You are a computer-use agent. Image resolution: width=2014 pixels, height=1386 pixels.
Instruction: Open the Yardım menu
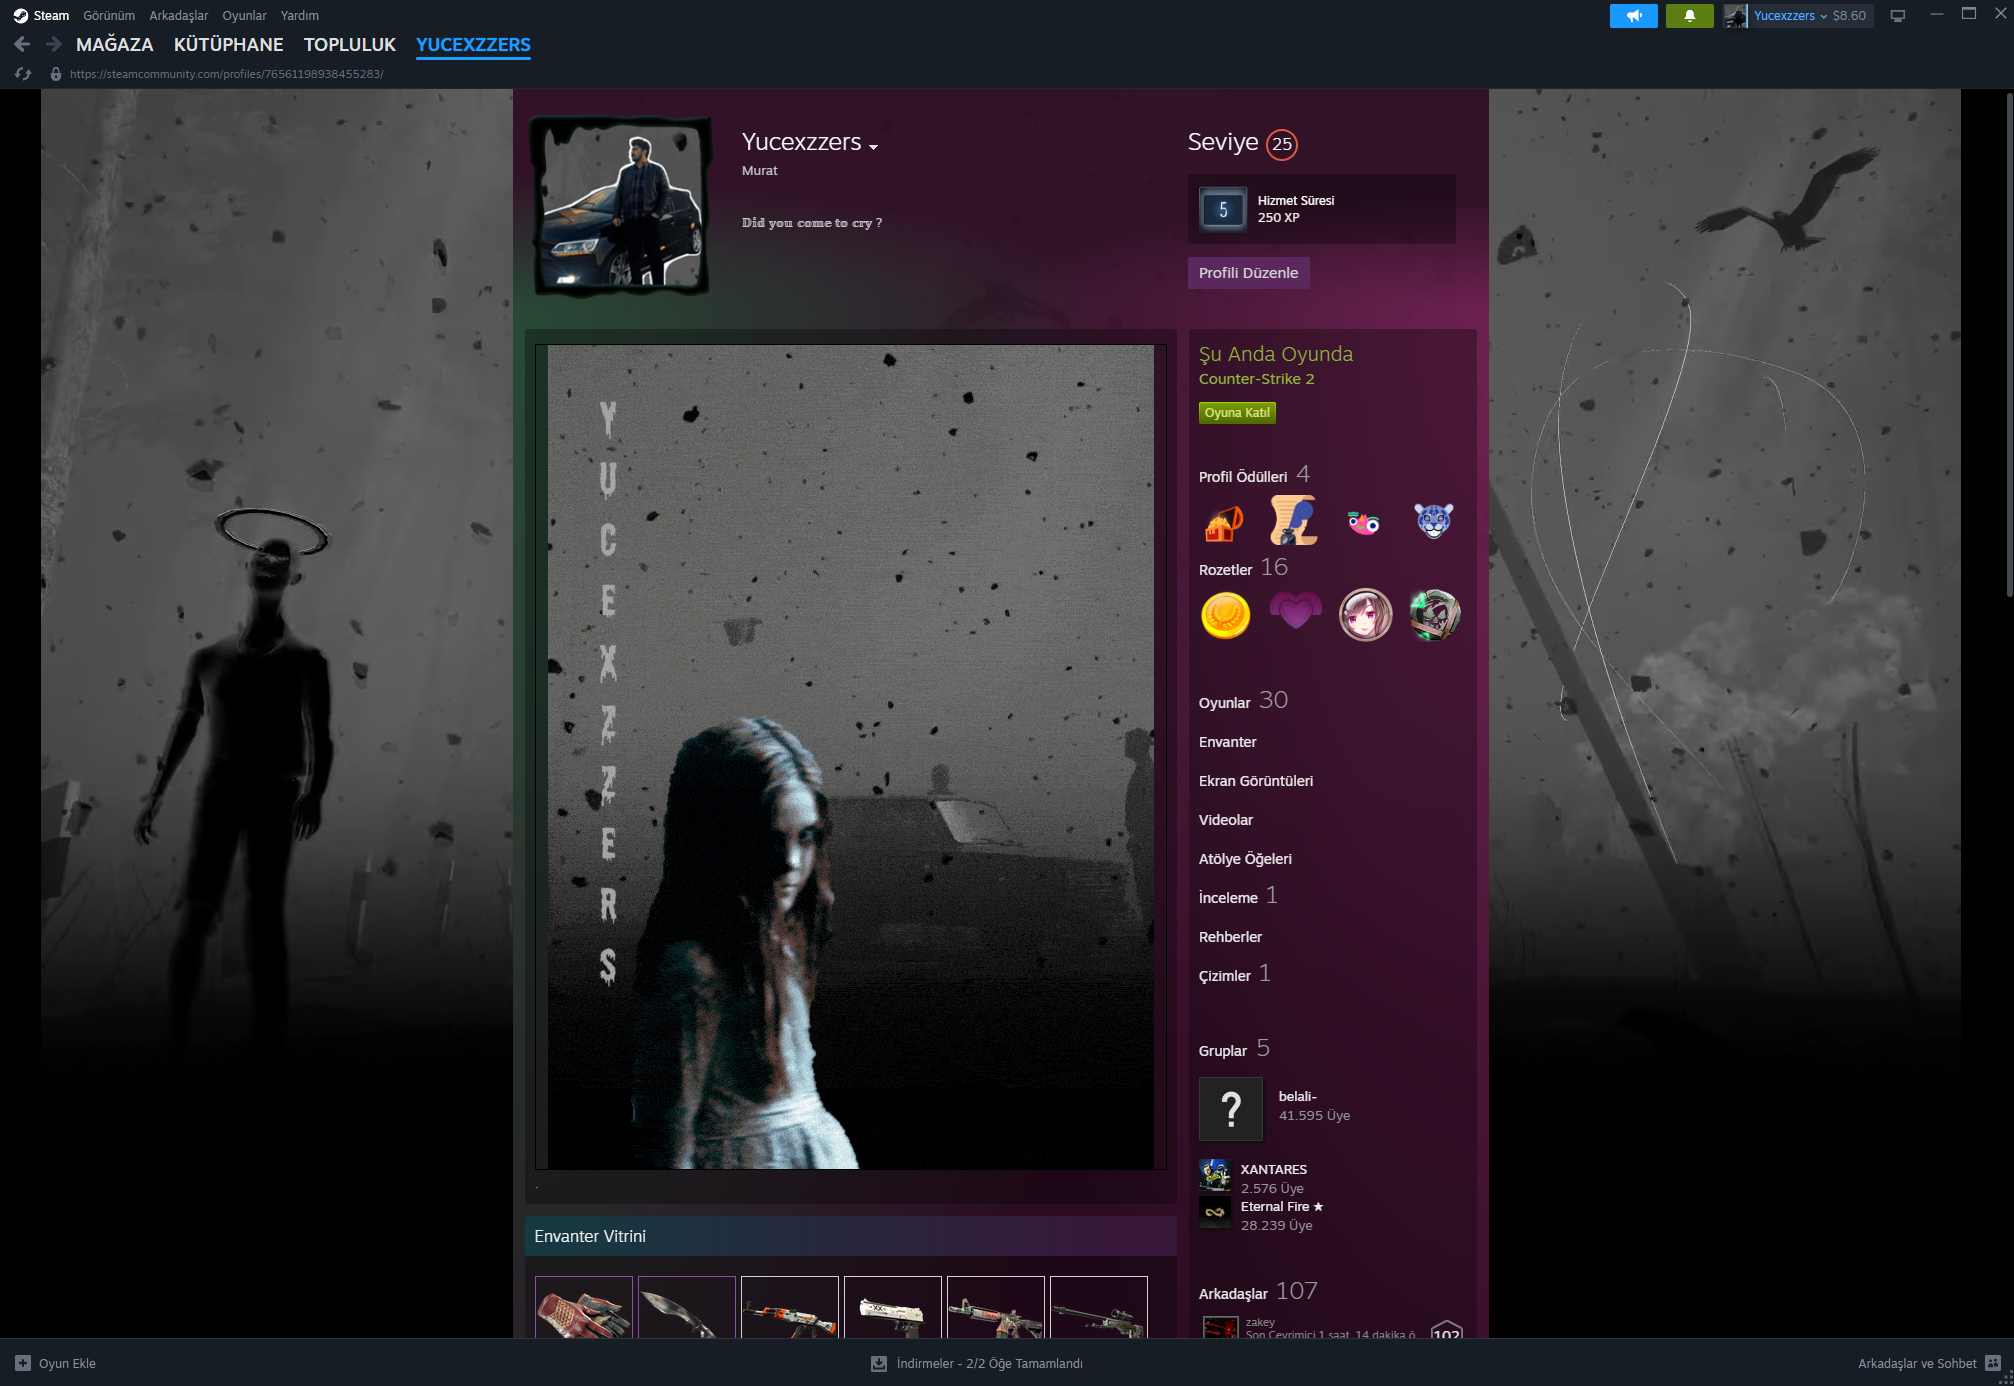(300, 15)
